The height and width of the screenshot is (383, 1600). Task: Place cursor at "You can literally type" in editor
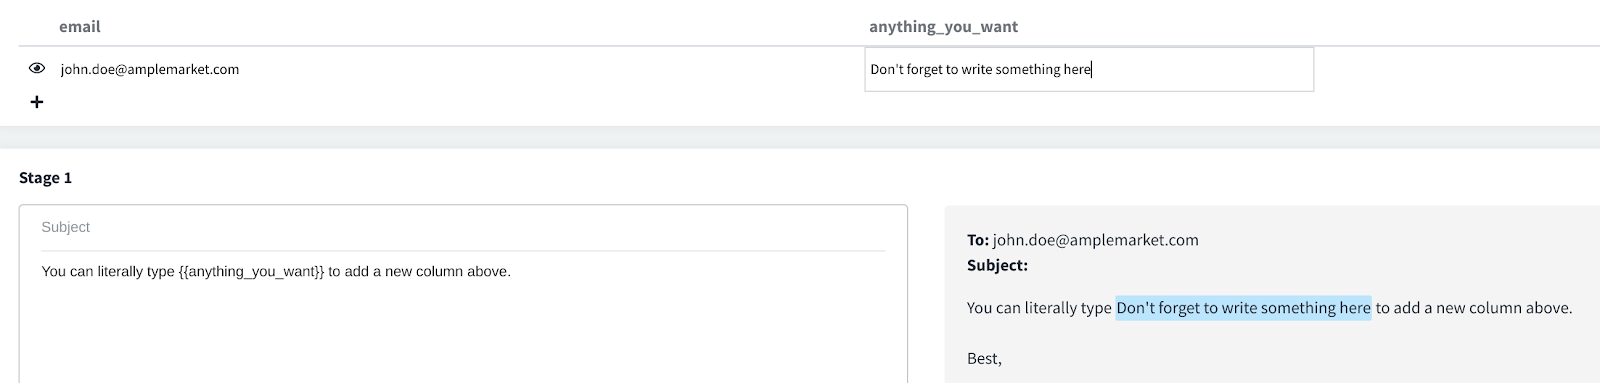point(108,271)
